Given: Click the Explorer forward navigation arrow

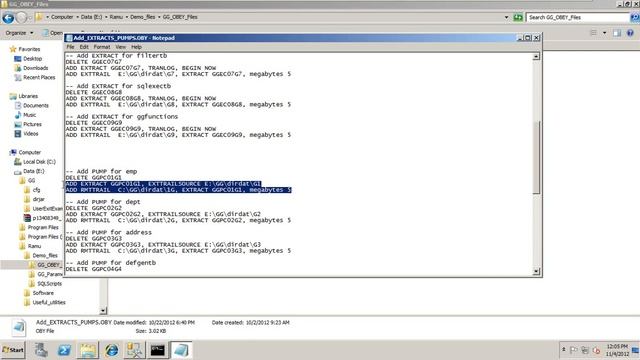Looking at the screenshot, I should coord(21,18).
